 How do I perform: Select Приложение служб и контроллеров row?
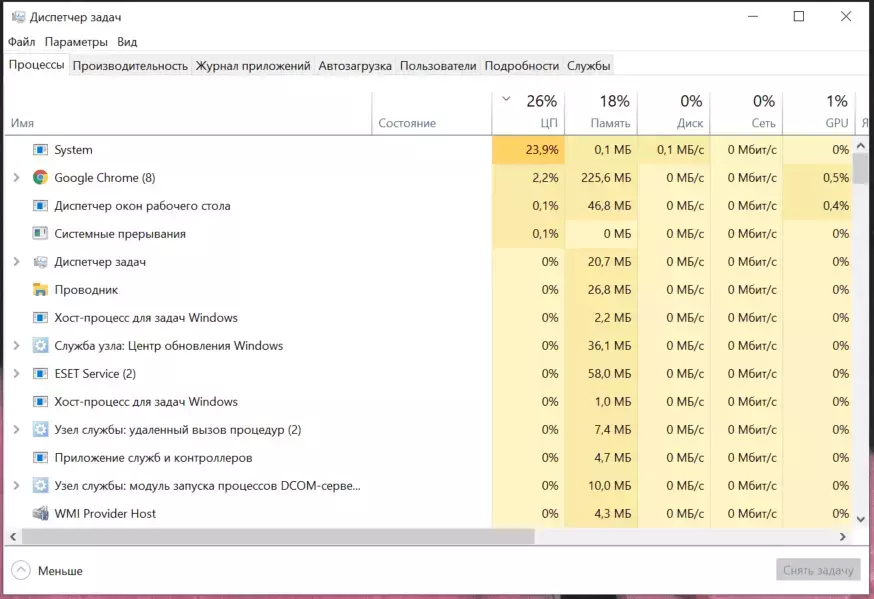pos(429,457)
